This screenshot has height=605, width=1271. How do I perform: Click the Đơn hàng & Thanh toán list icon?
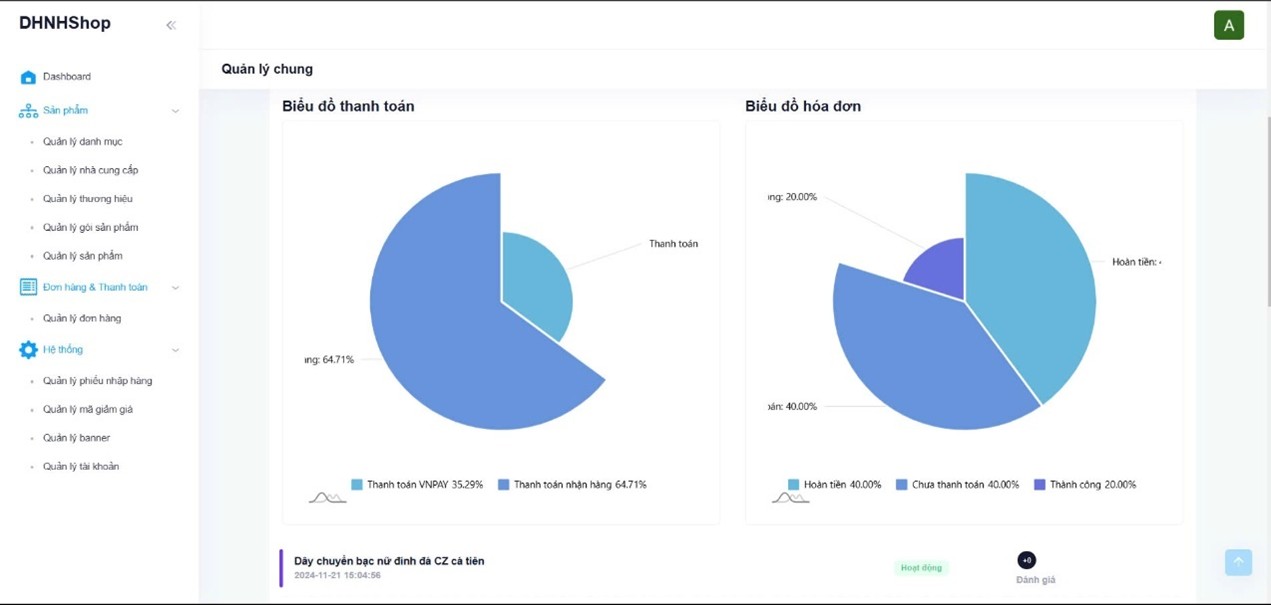click(x=28, y=287)
